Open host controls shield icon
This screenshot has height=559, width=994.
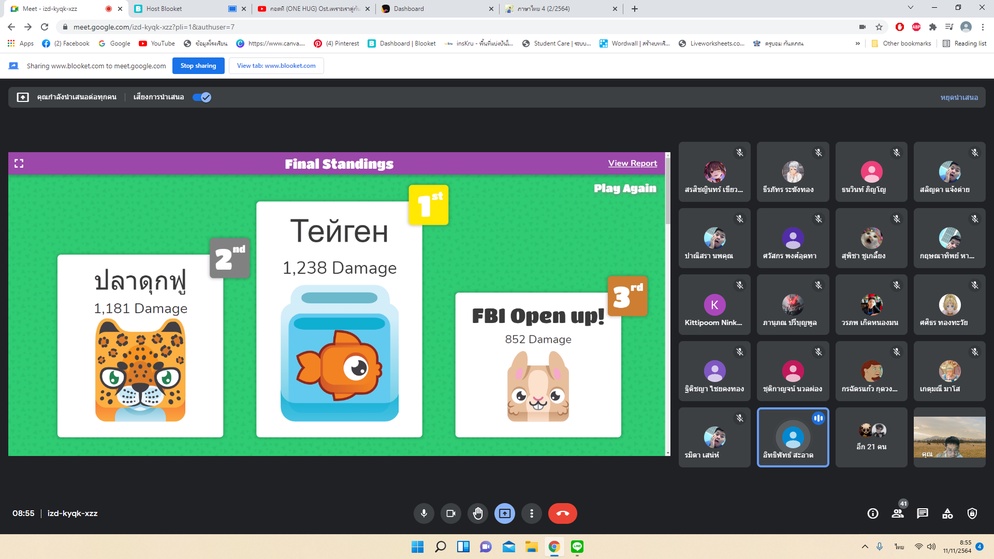[x=972, y=513]
